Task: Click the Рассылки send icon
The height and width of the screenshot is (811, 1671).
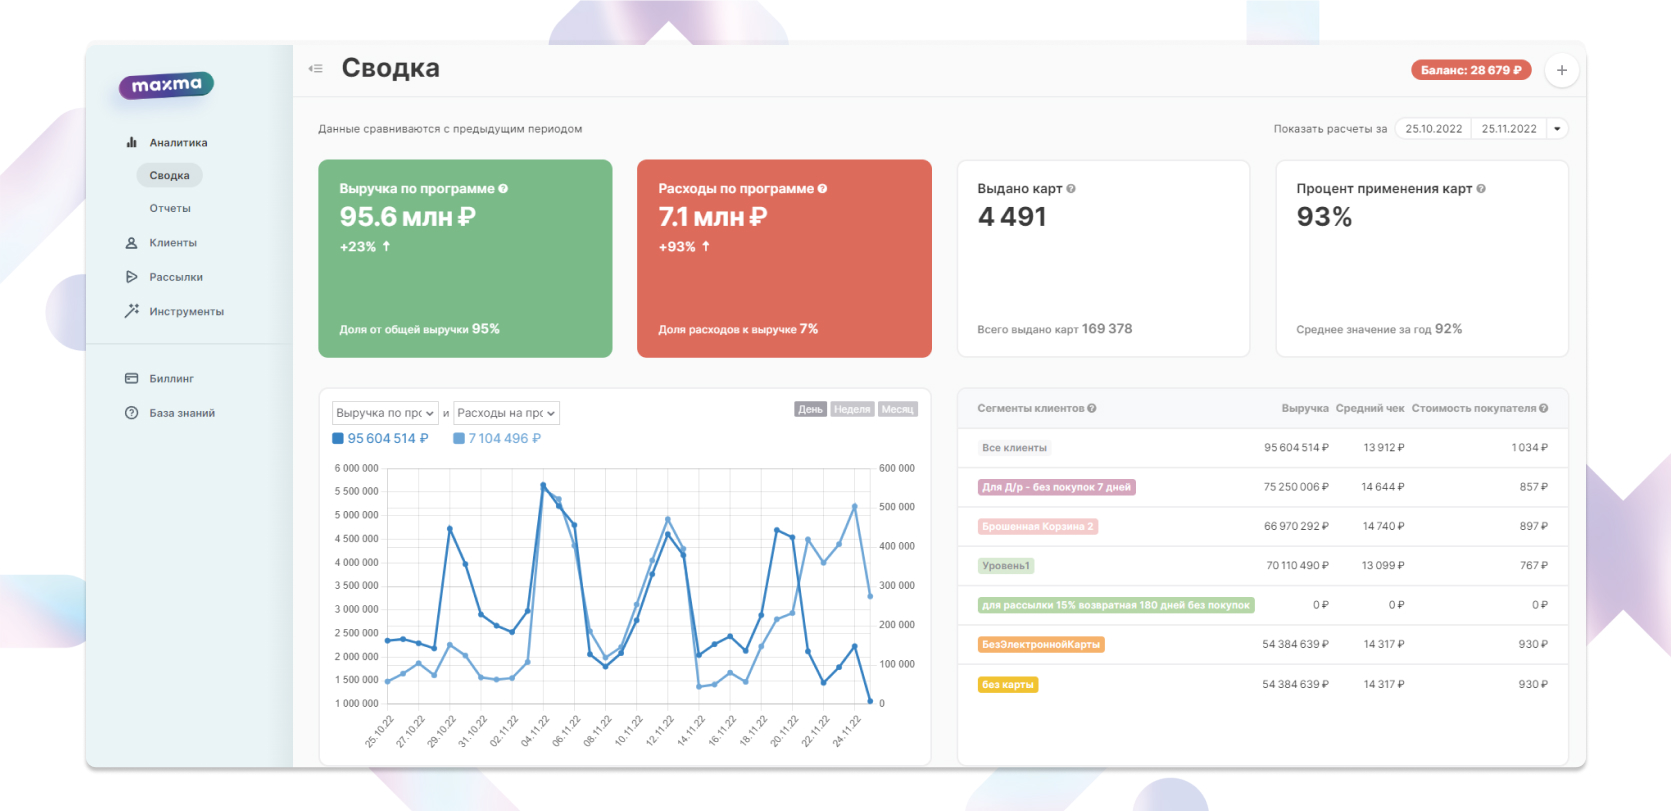Action: coord(131,277)
